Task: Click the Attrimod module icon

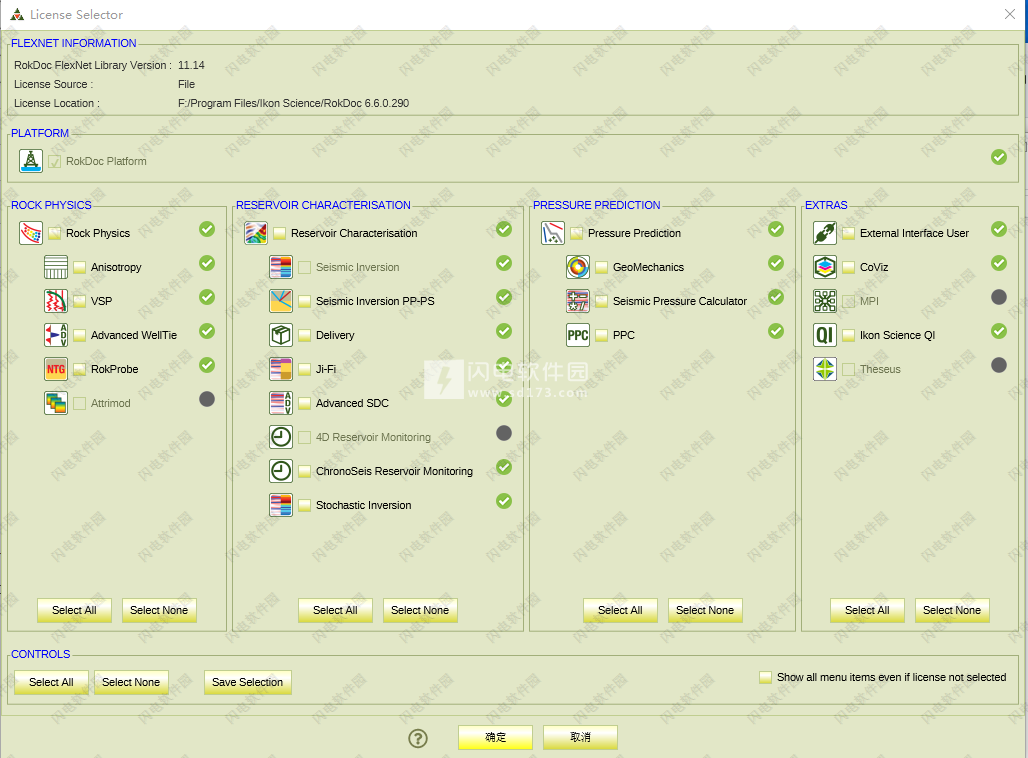Action: click(56, 403)
